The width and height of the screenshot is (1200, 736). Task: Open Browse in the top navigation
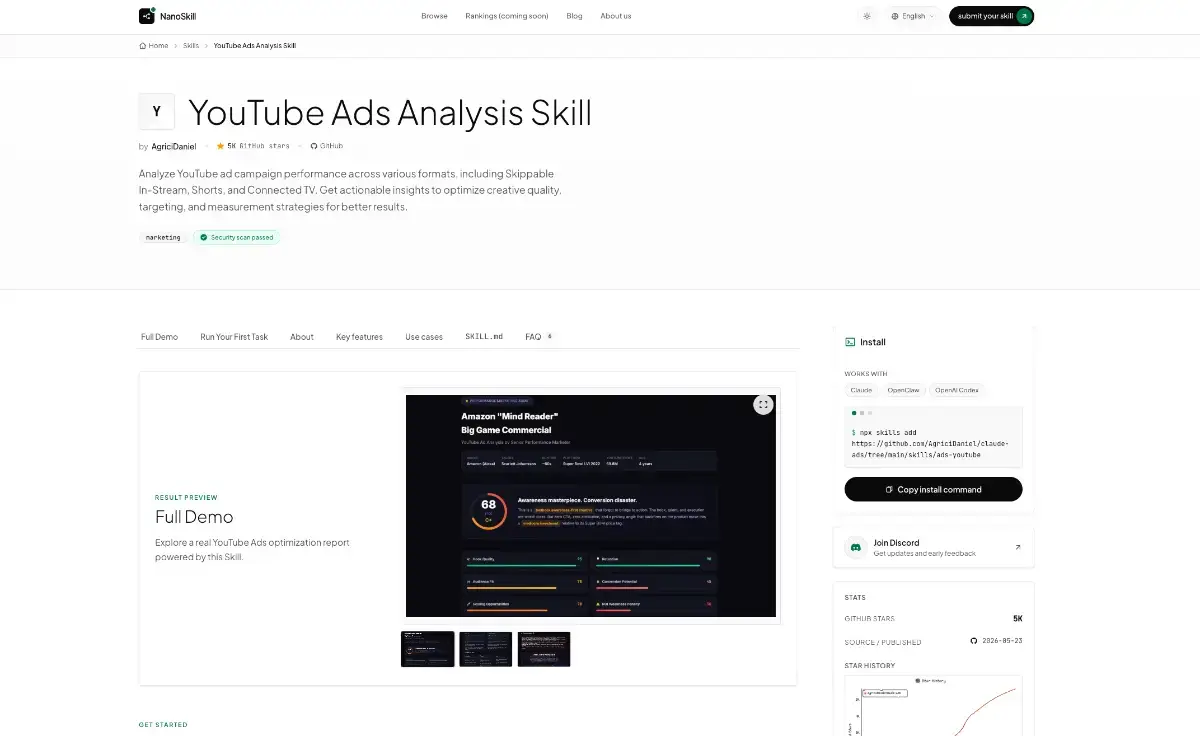[x=434, y=16]
